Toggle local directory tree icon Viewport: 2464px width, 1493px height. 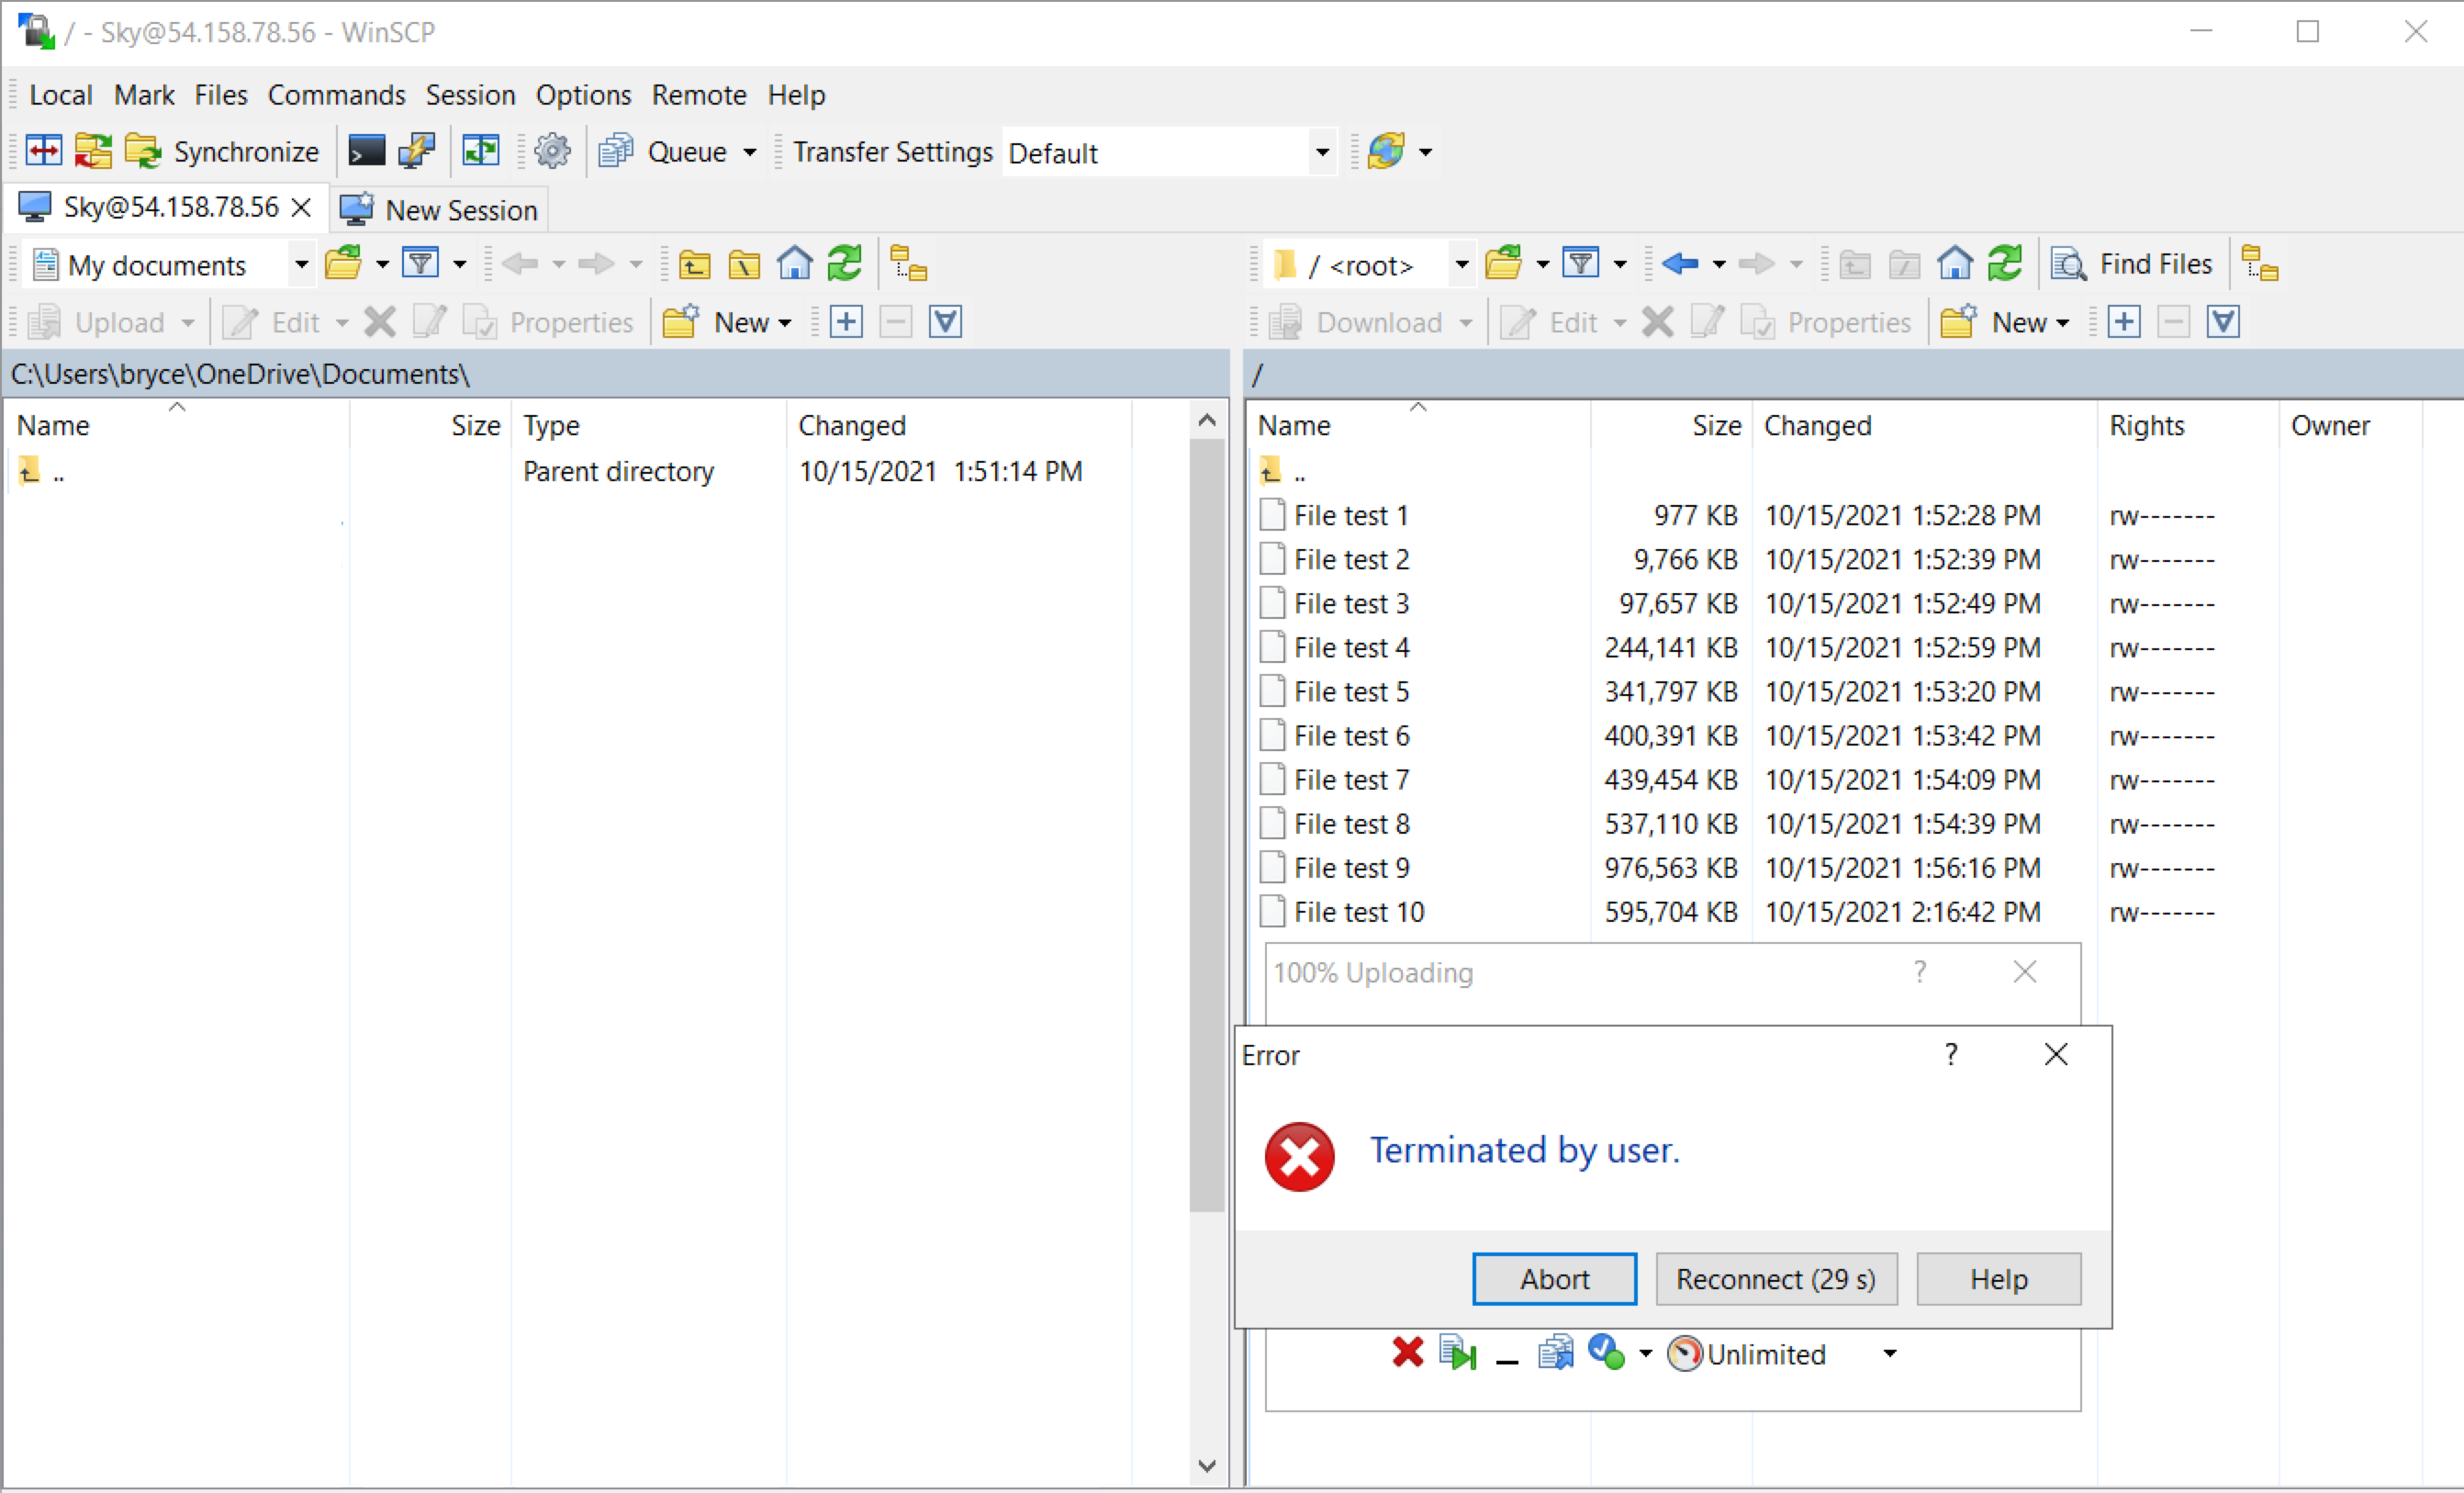(908, 264)
